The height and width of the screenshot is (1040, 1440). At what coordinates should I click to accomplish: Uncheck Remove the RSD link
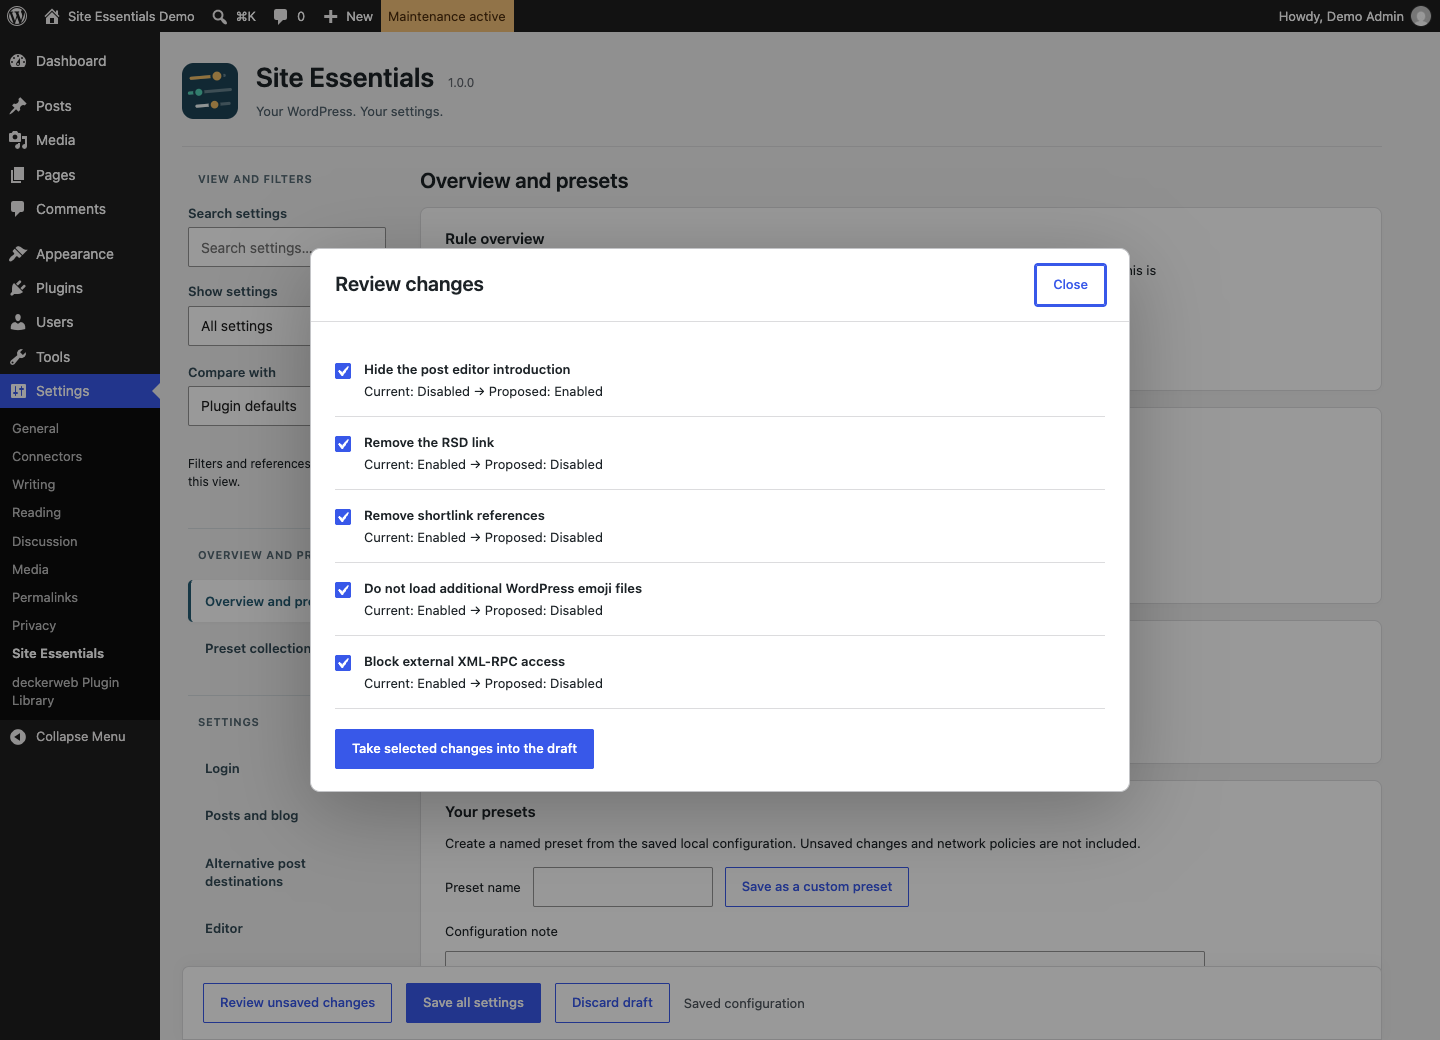click(x=343, y=444)
